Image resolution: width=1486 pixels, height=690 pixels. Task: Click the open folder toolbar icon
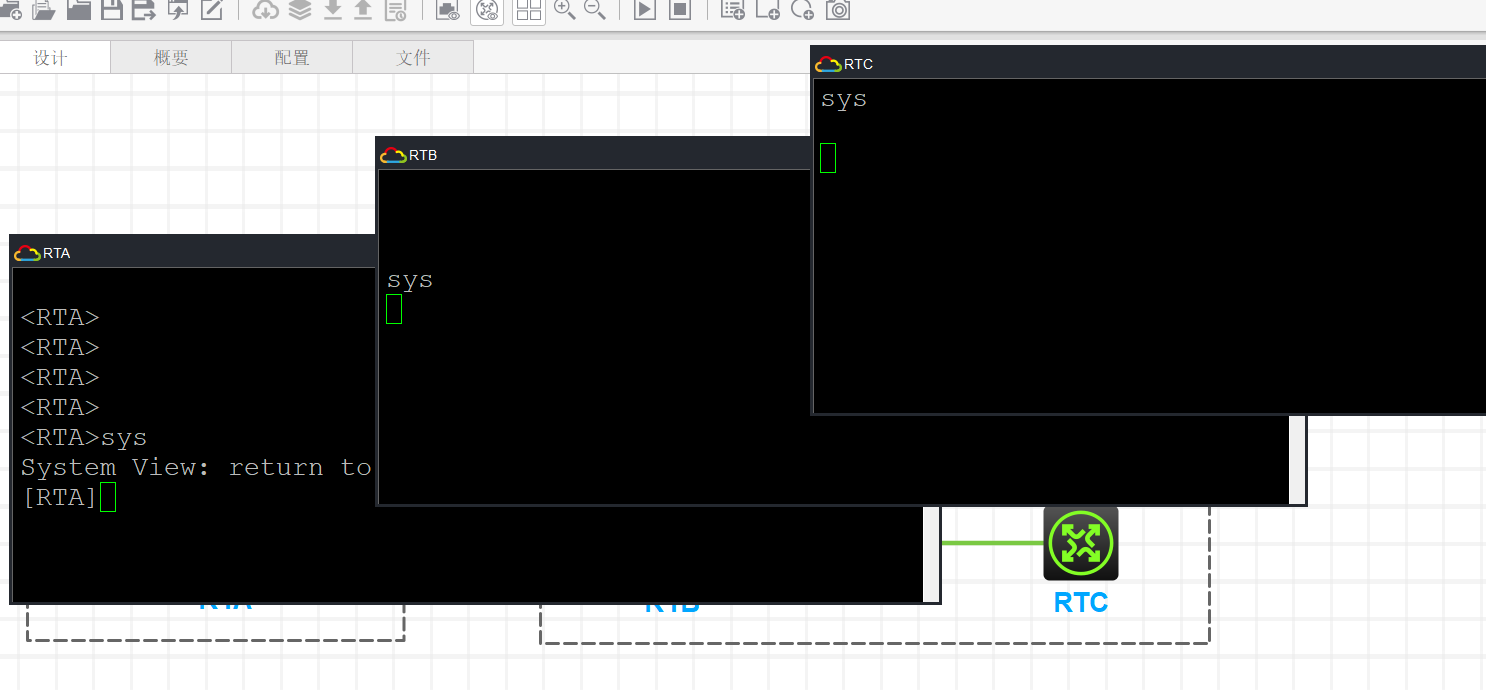(x=78, y=10)
